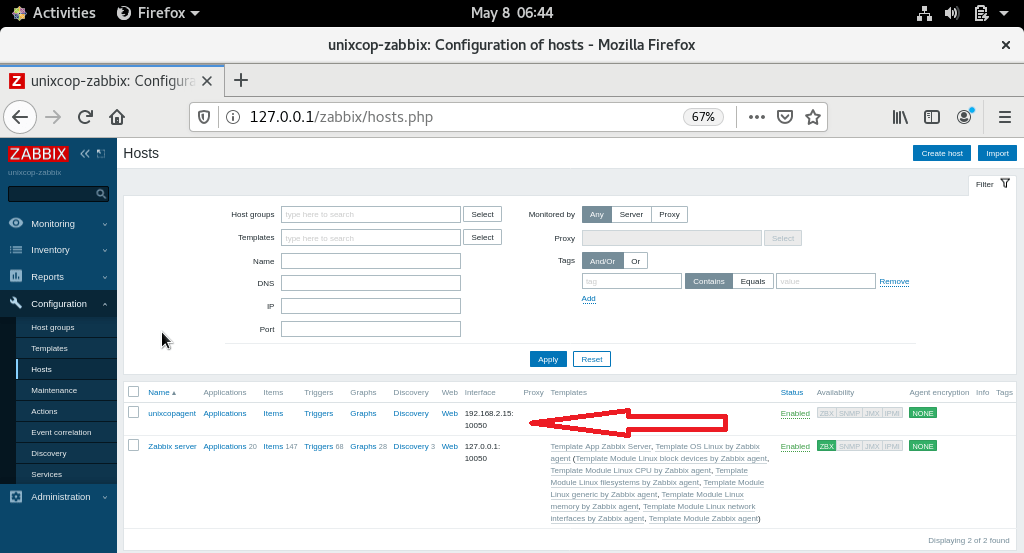
Task: Remove the tag filter row
Action: click(894, 281)
